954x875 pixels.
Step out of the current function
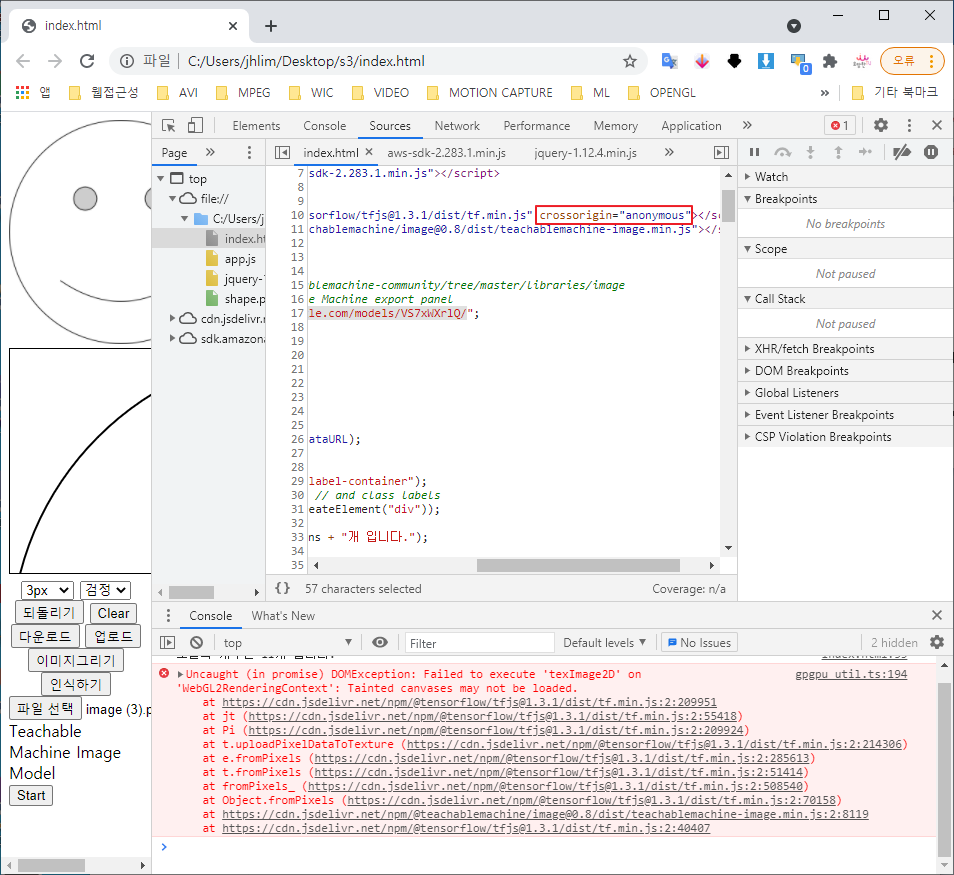click(x=838, y=152)
